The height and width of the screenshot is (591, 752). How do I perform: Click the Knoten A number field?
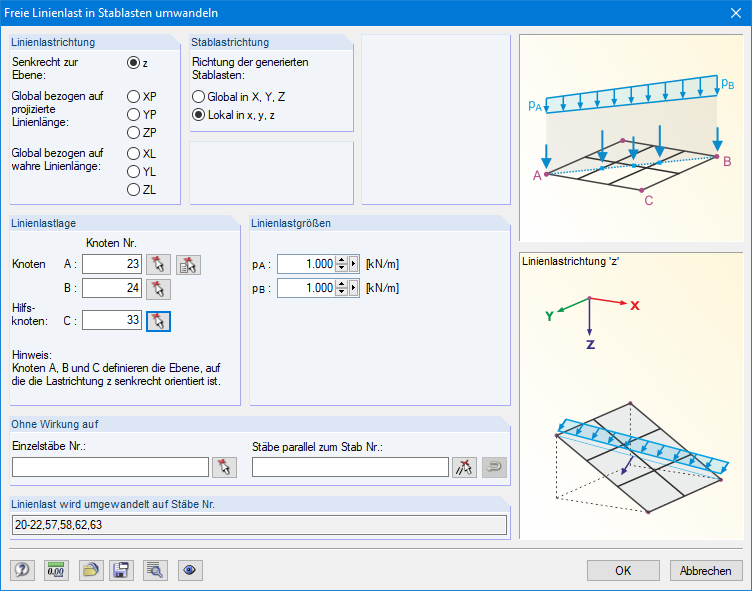pos(112,264)
